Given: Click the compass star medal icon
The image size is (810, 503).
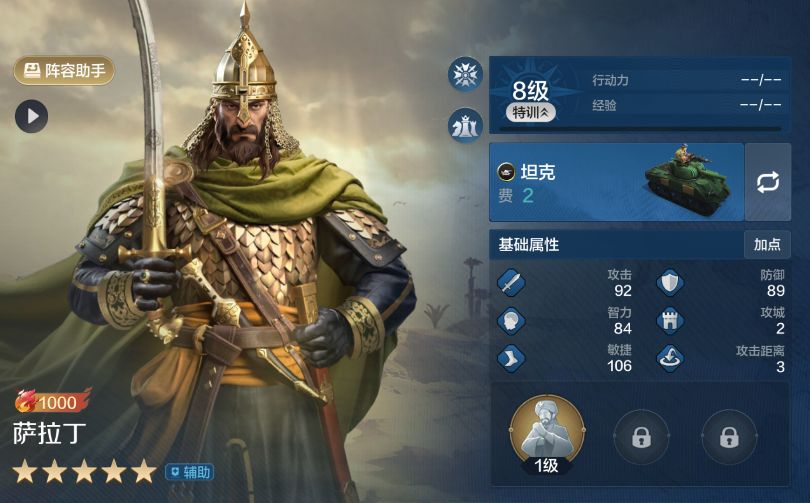Looking at the screenshot, I should (465, 75).
